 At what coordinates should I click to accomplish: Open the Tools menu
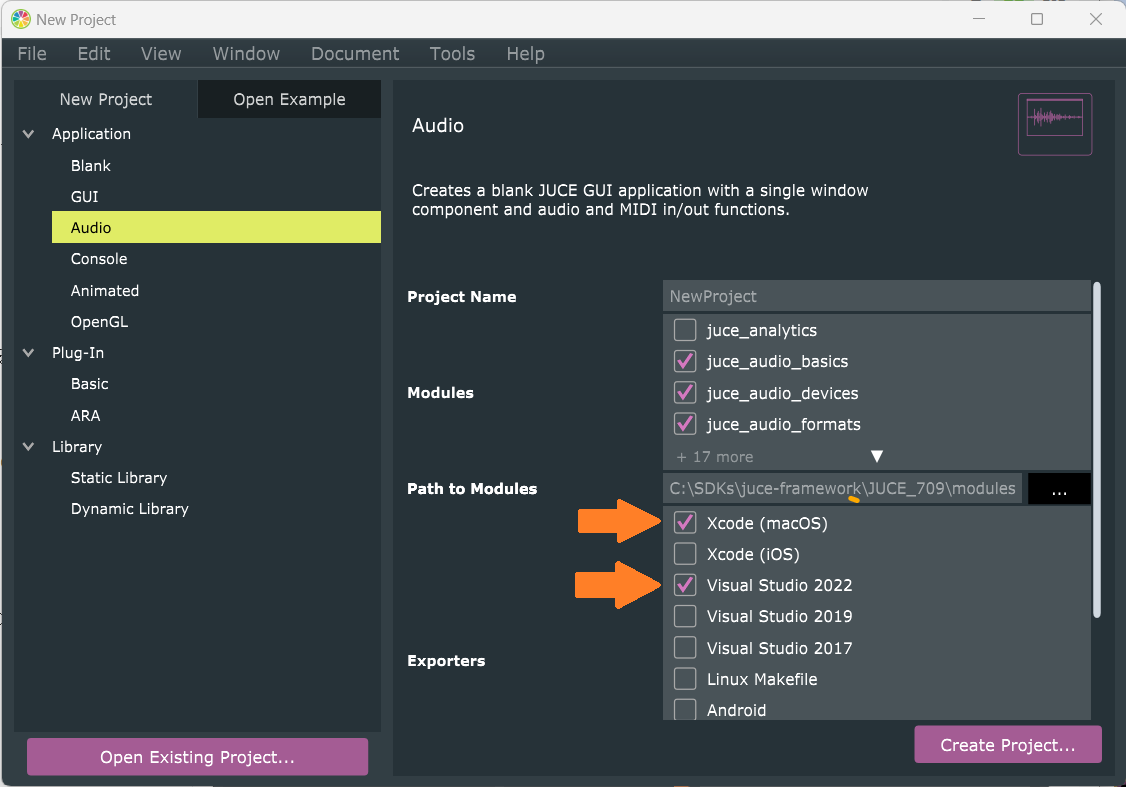pos(452,54)
